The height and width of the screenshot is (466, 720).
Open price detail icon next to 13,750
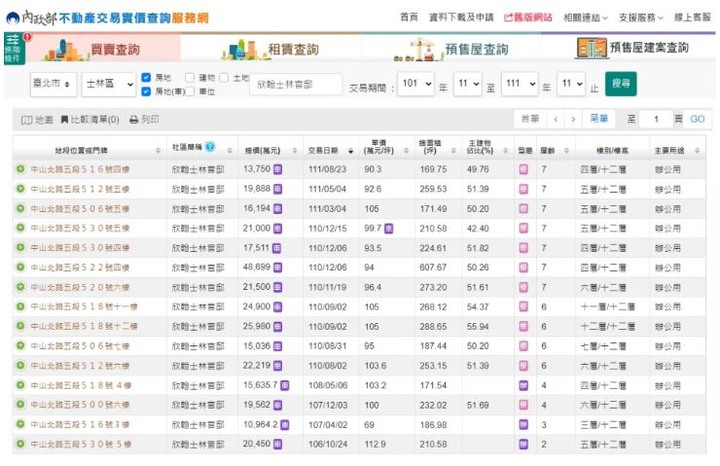[277, 169]
